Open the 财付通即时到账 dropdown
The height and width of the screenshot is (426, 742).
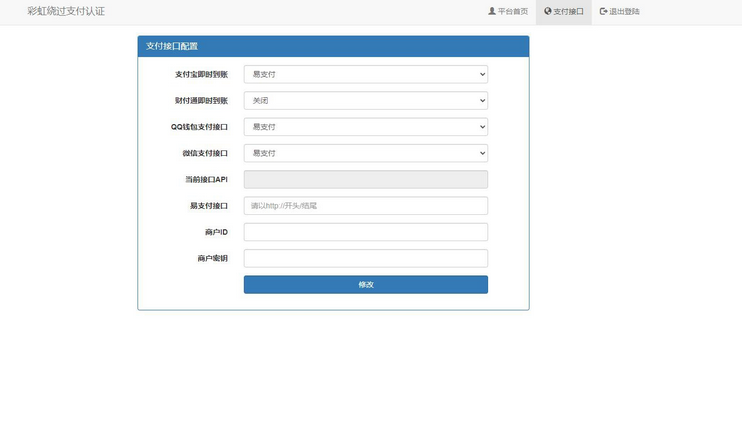pos(366,100)
